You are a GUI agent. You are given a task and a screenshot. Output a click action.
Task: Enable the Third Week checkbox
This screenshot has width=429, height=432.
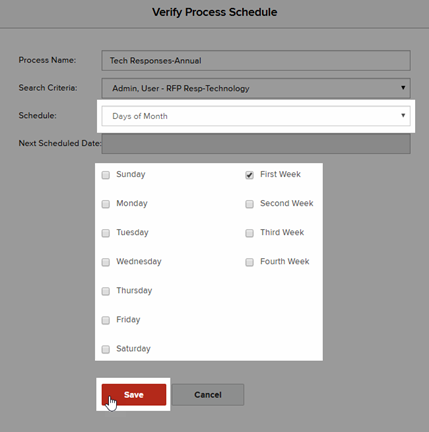pyautogui.click(x=249, y=233)
